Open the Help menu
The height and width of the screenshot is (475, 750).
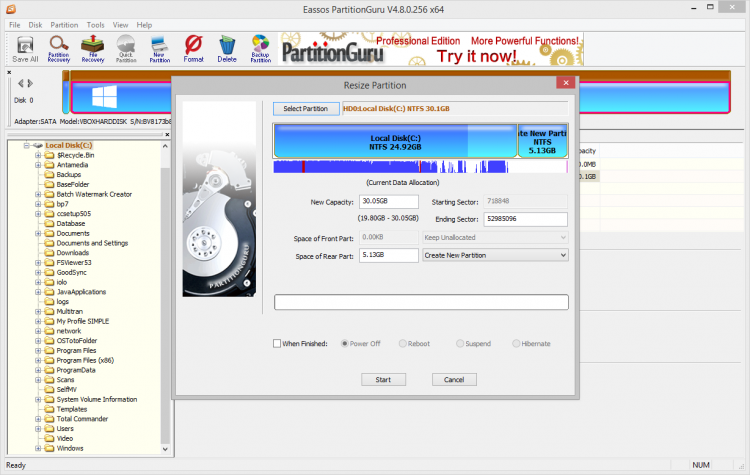pos(144,25)
